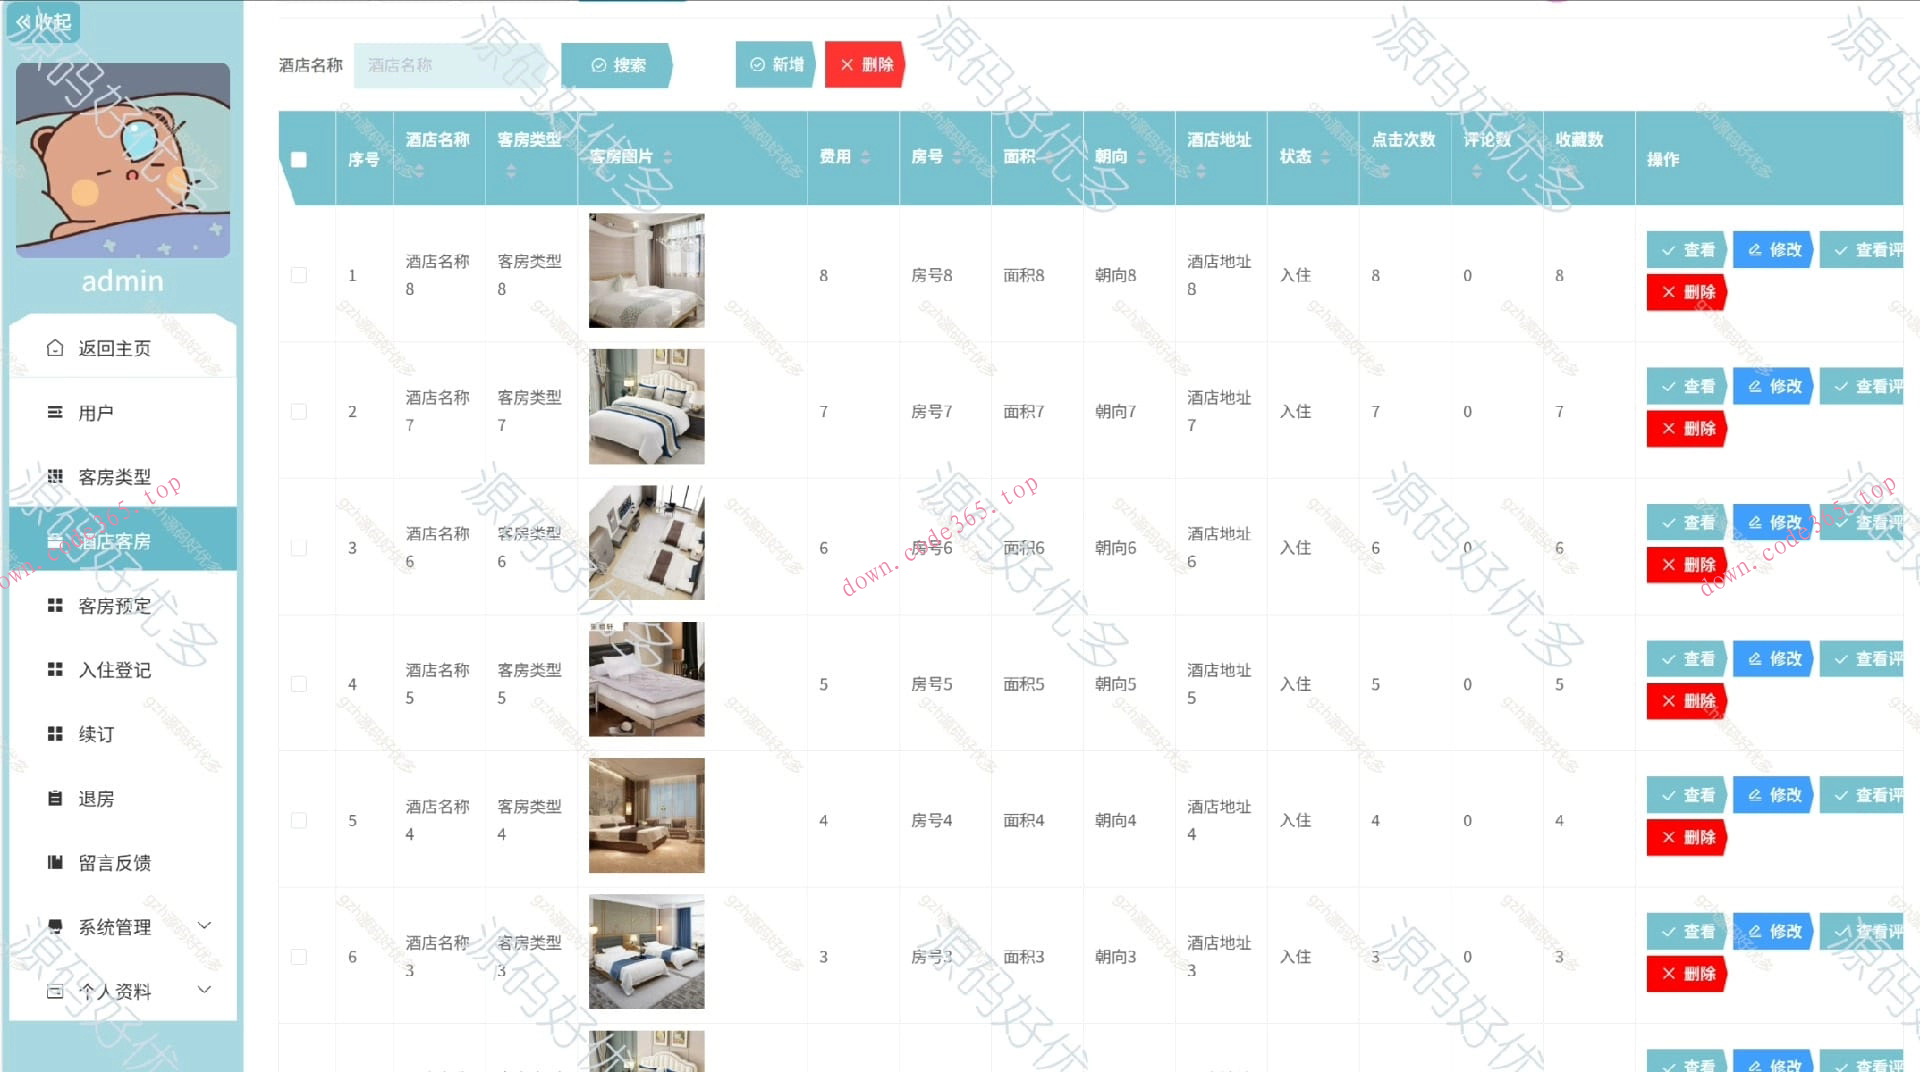Viewport: 1920px width, 1072px height.
Task: Expand the 个人资料 submenu chevron
Action: [205, 990]
